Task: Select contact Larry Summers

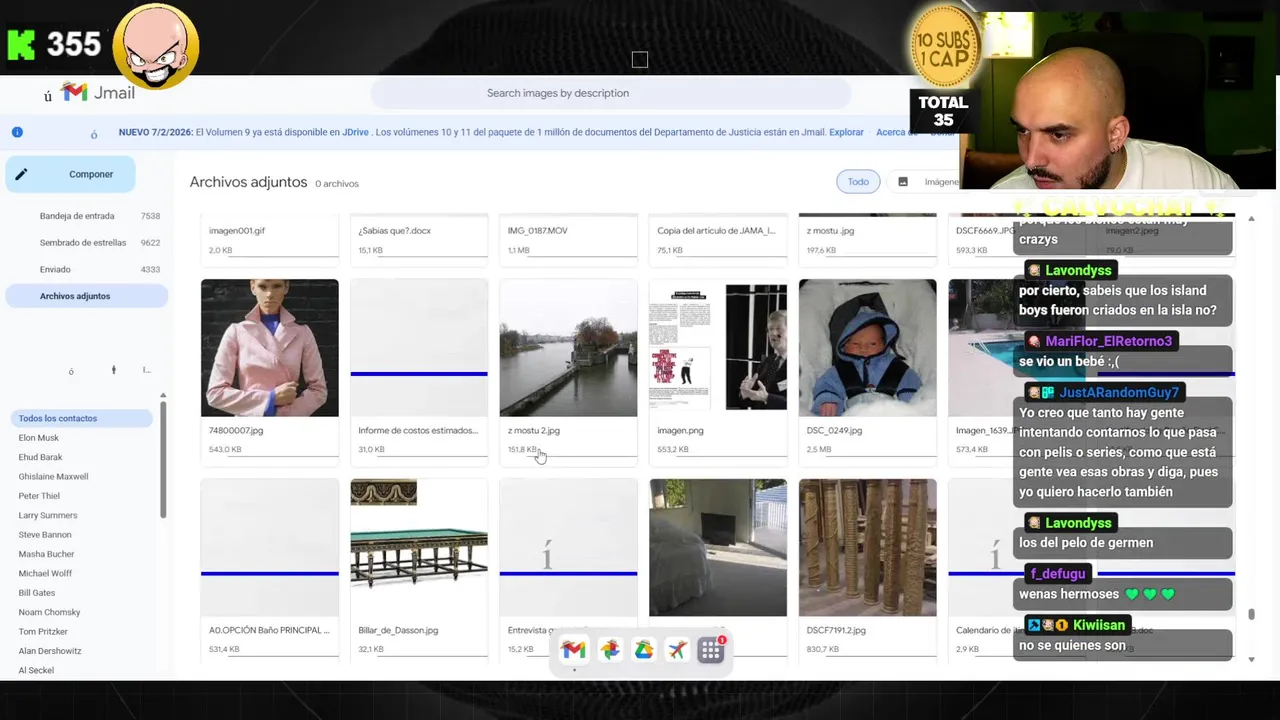Action: pos(48,515)
